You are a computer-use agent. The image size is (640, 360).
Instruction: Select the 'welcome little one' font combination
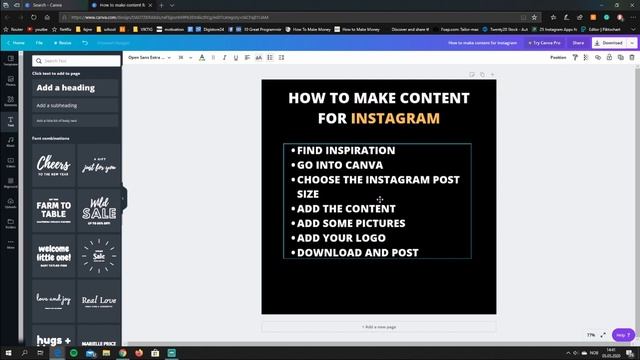click(53, 256)
